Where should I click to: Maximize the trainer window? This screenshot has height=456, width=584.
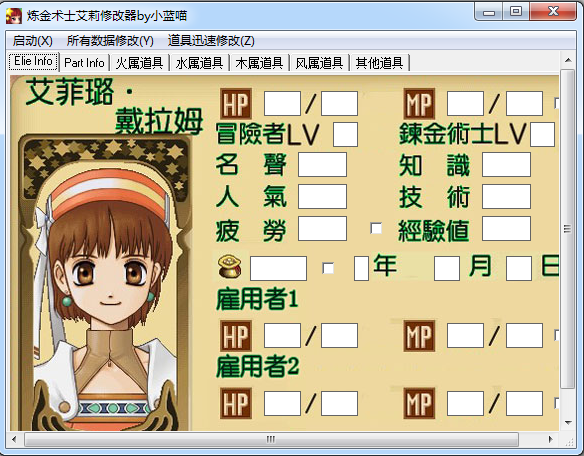click(x=516, y=12)
